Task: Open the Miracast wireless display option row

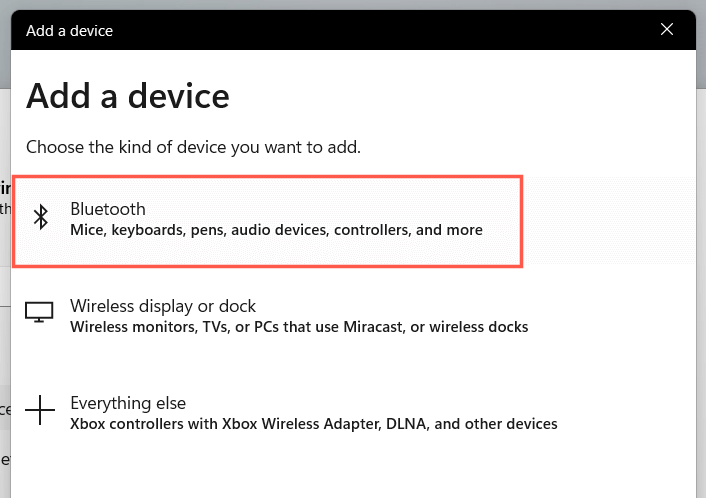Action: tap(300, 316)
